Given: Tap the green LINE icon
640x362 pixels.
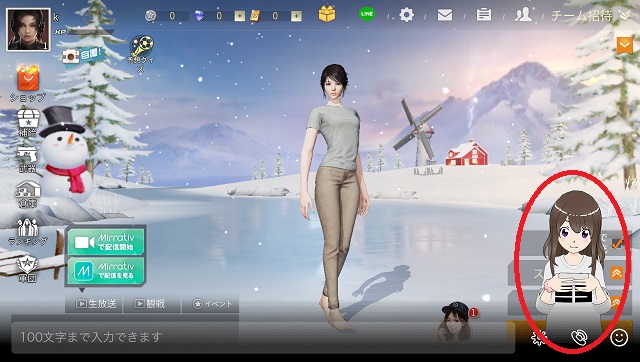Looking at the screenshot, I should click(367, 14).
